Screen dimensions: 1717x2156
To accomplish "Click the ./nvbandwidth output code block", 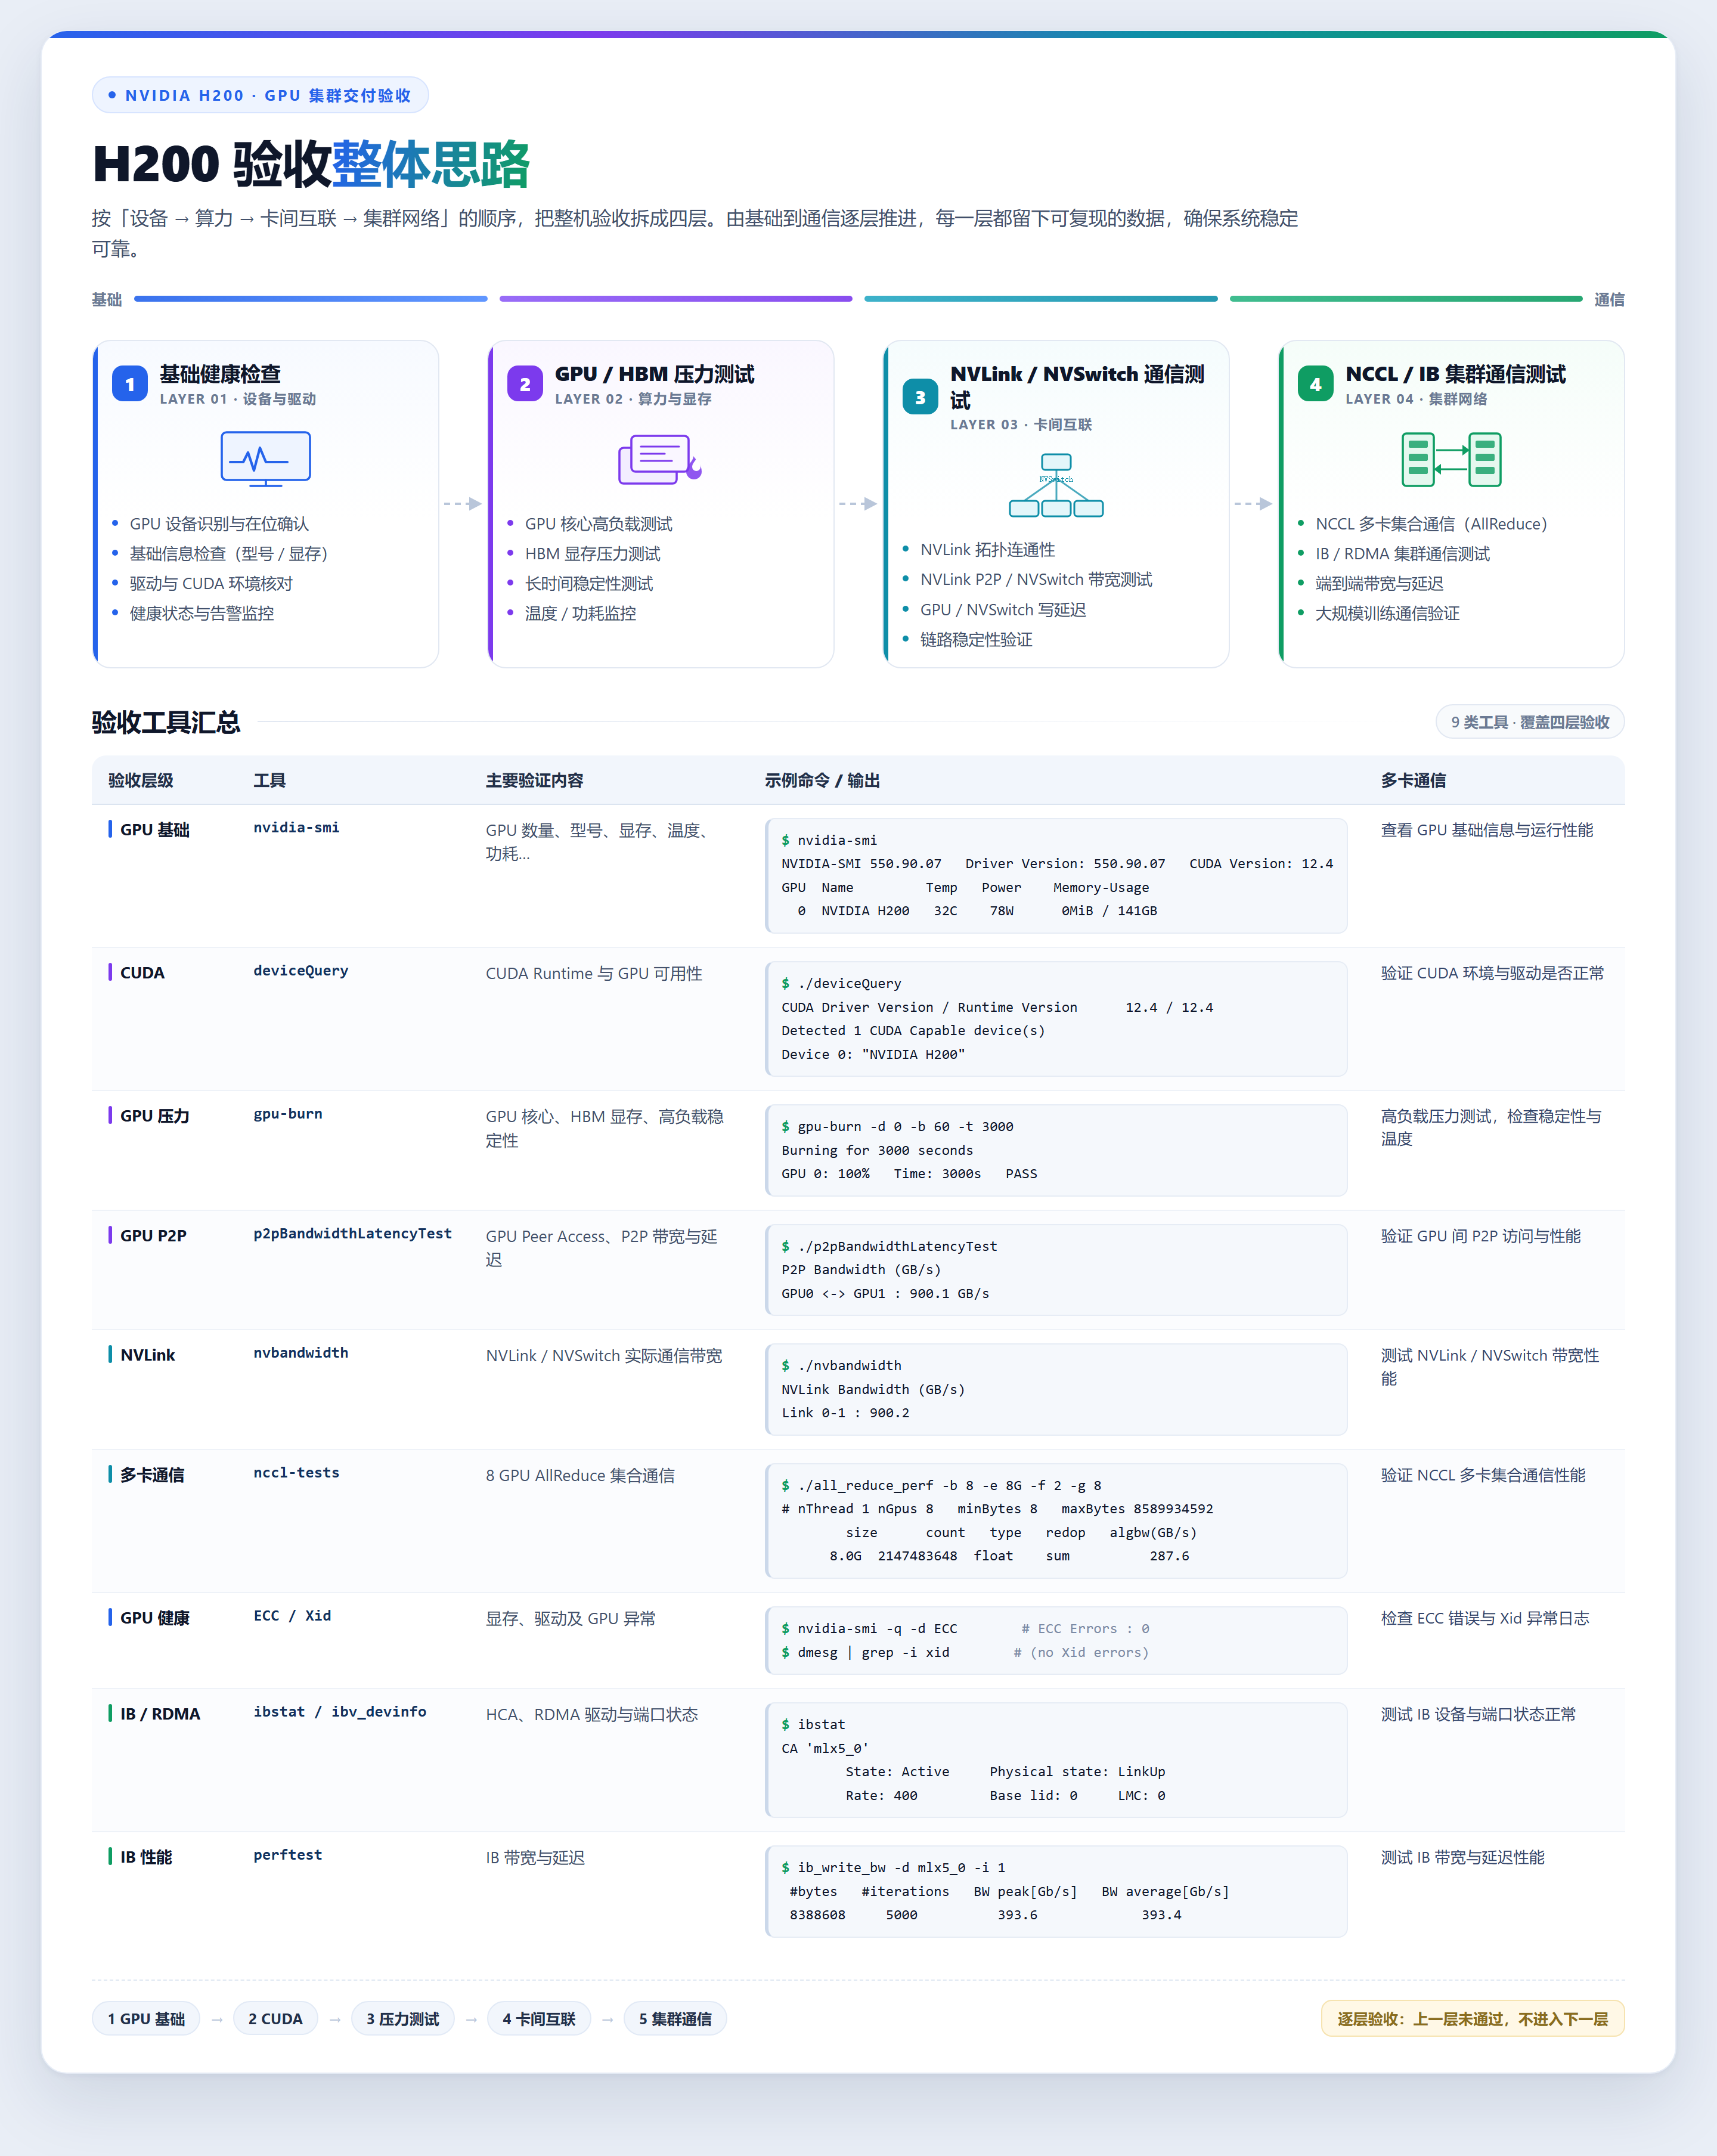I will point(1056,1389).
